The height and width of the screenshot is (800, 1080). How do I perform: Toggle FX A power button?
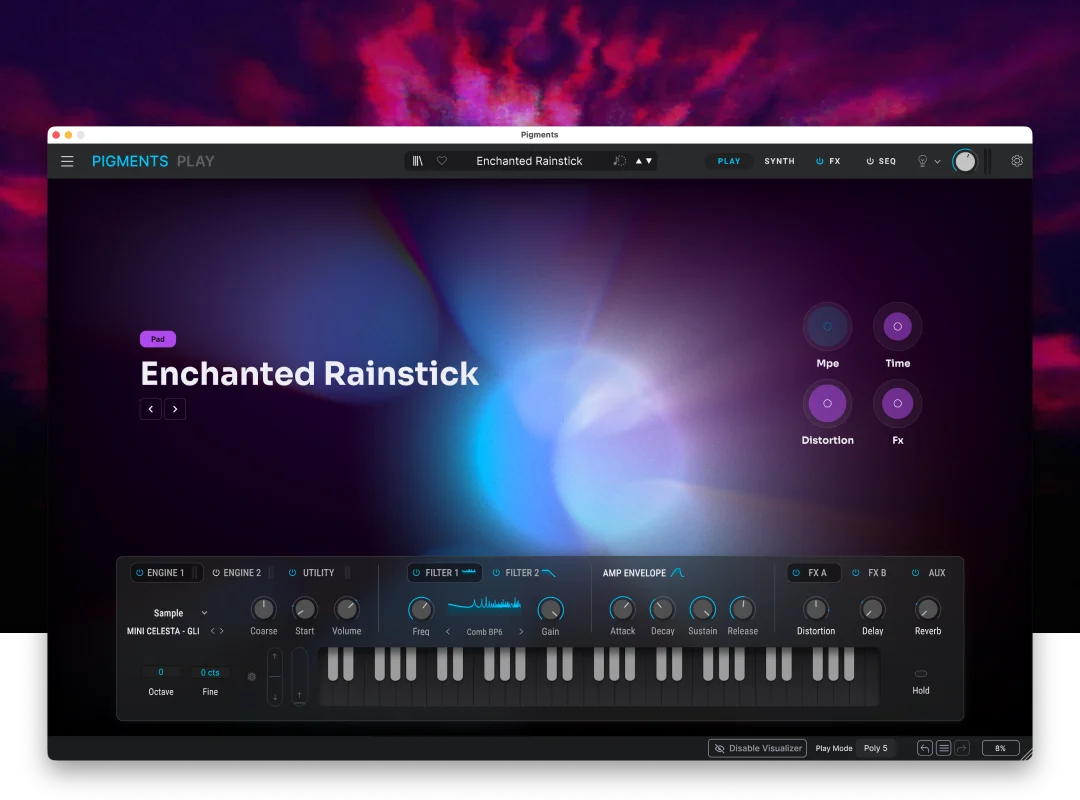(x=796, y=573)
